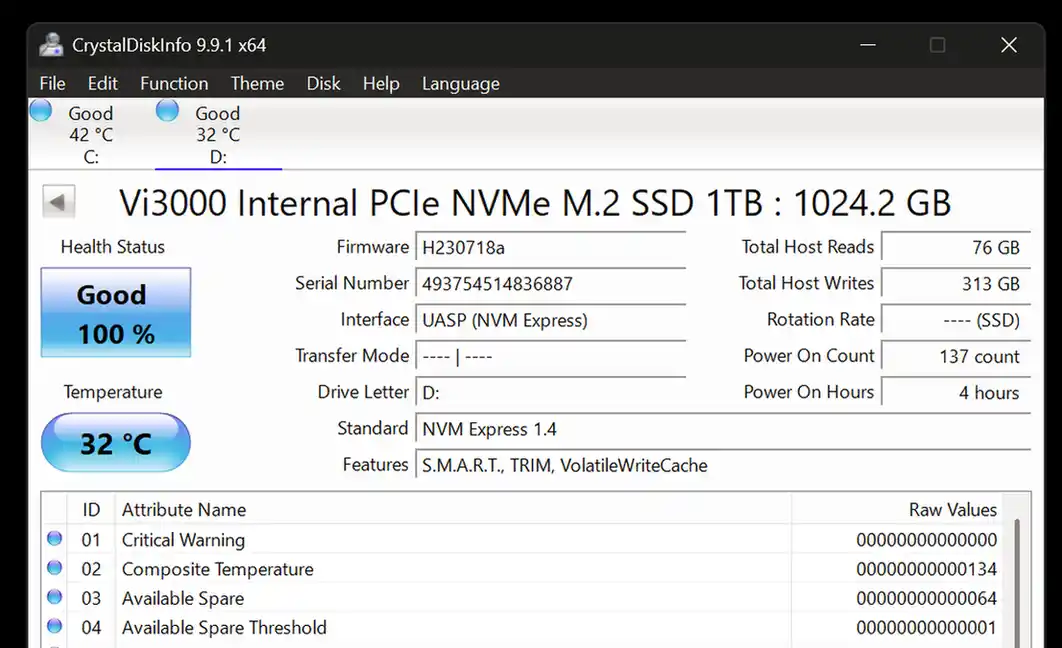Screen dimensions: 1062x648
Task: Minimize the CrystalDiskInfo window
Action: pos(868,45)
